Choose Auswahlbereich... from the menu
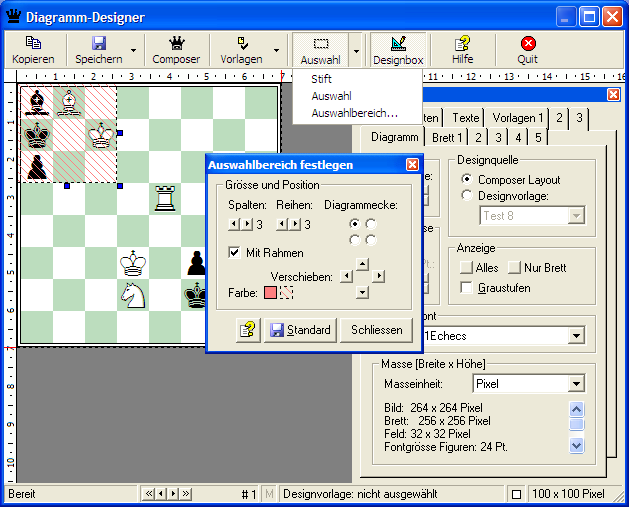 point(354,113)
